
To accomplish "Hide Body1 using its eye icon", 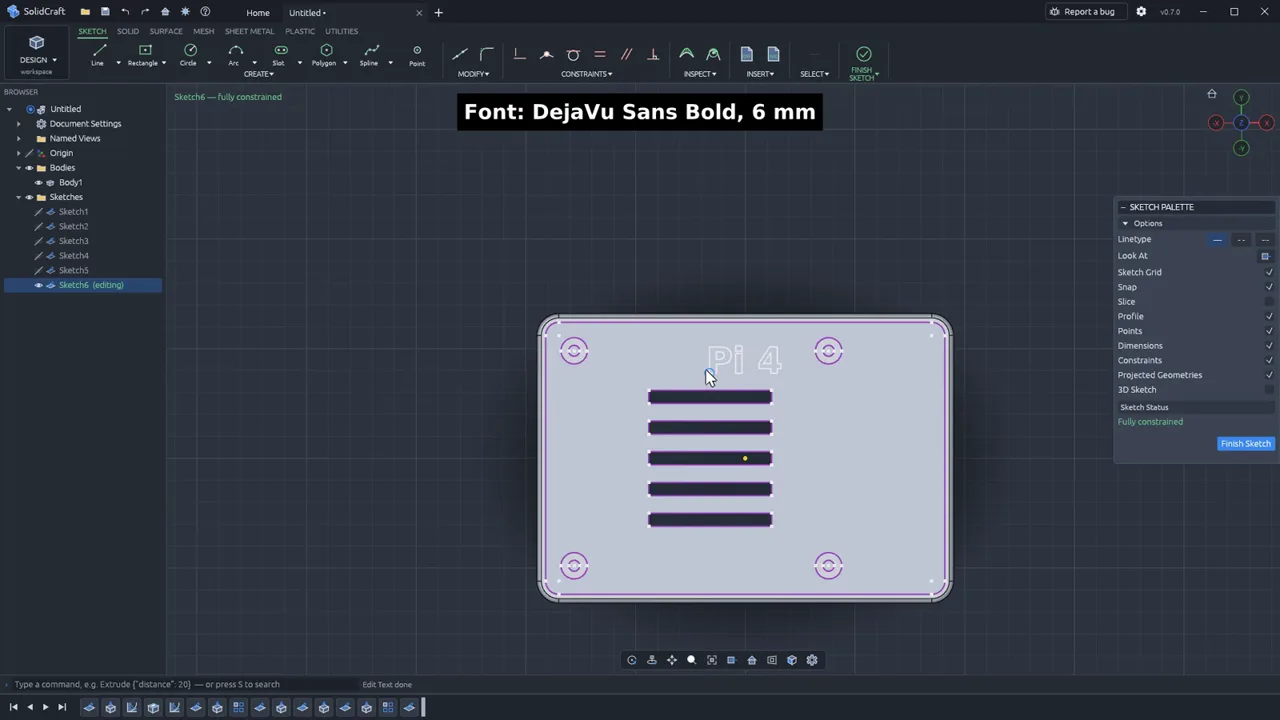I will point(39,183).
